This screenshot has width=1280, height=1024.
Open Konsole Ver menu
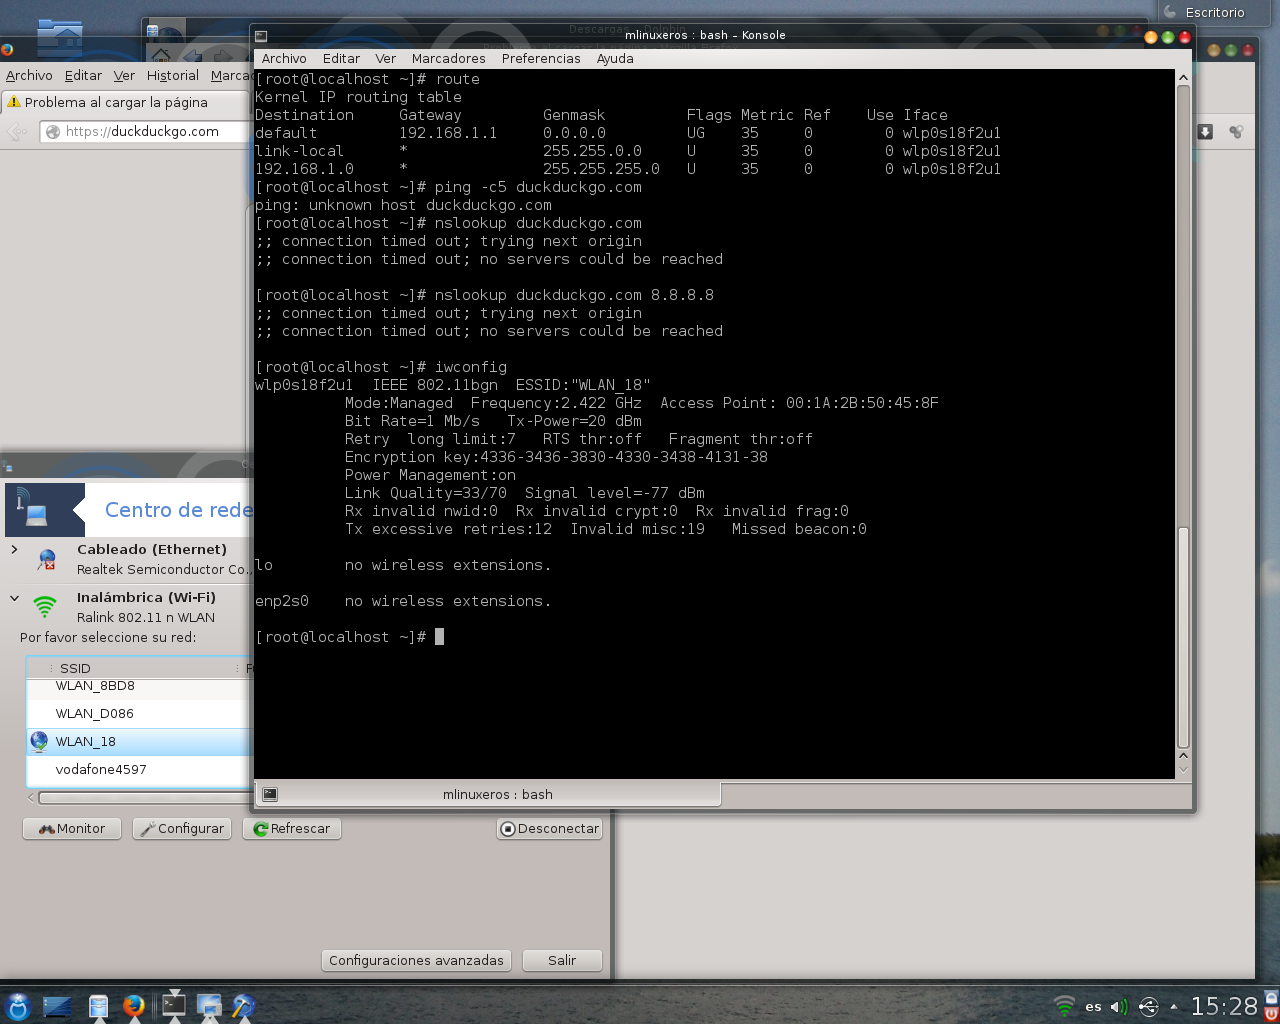pyautogui.click(x=386, y=58)
